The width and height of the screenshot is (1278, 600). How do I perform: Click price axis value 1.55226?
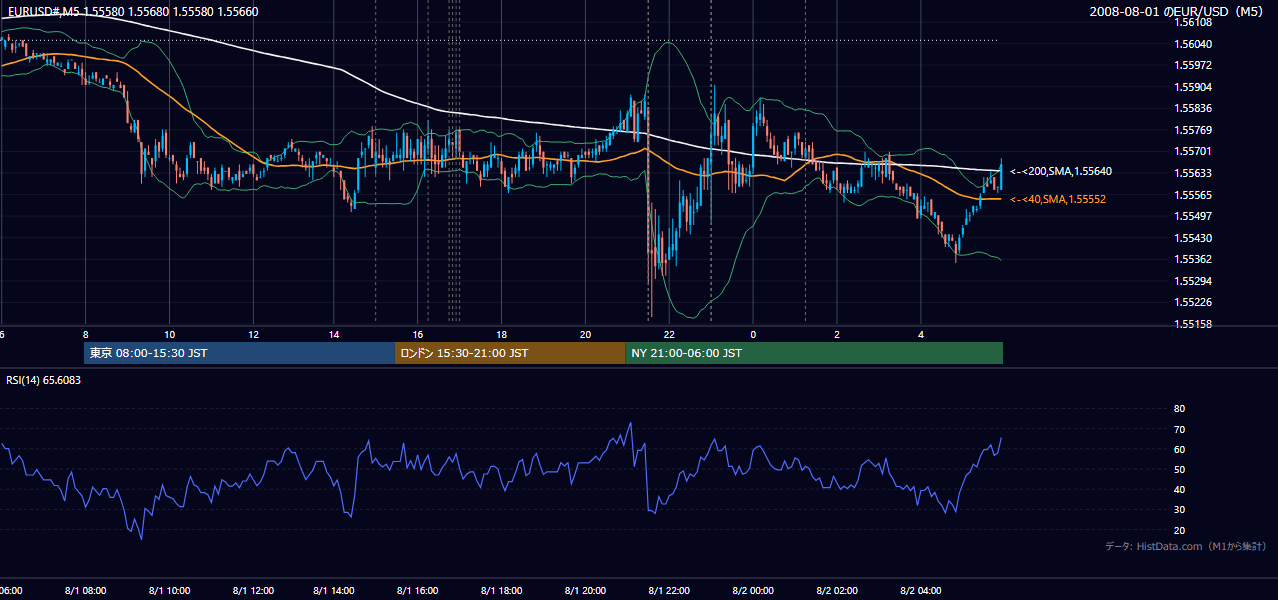point(1193,302)
